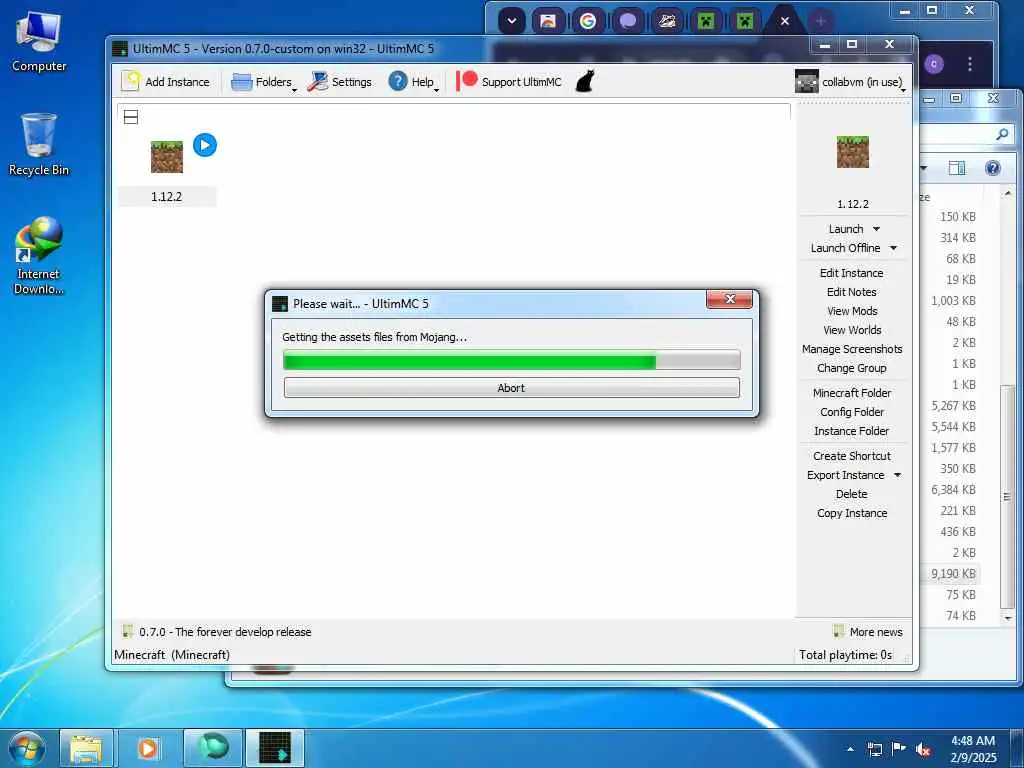Switch to the Google browser tab
The image size is (1024, 768).
pos(588,21)
